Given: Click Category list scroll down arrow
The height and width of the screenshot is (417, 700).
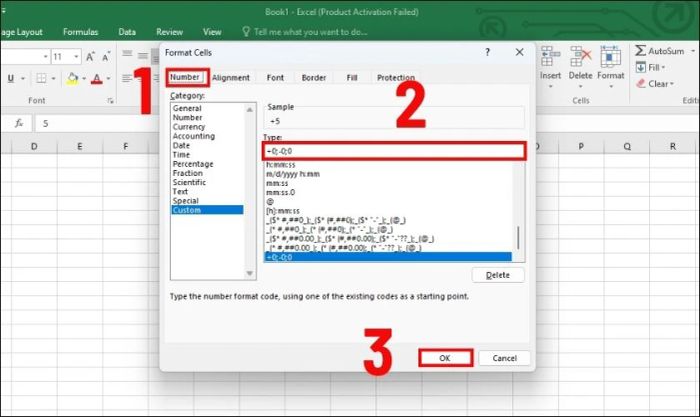Looking at the screenshot, I should [250, 273].
